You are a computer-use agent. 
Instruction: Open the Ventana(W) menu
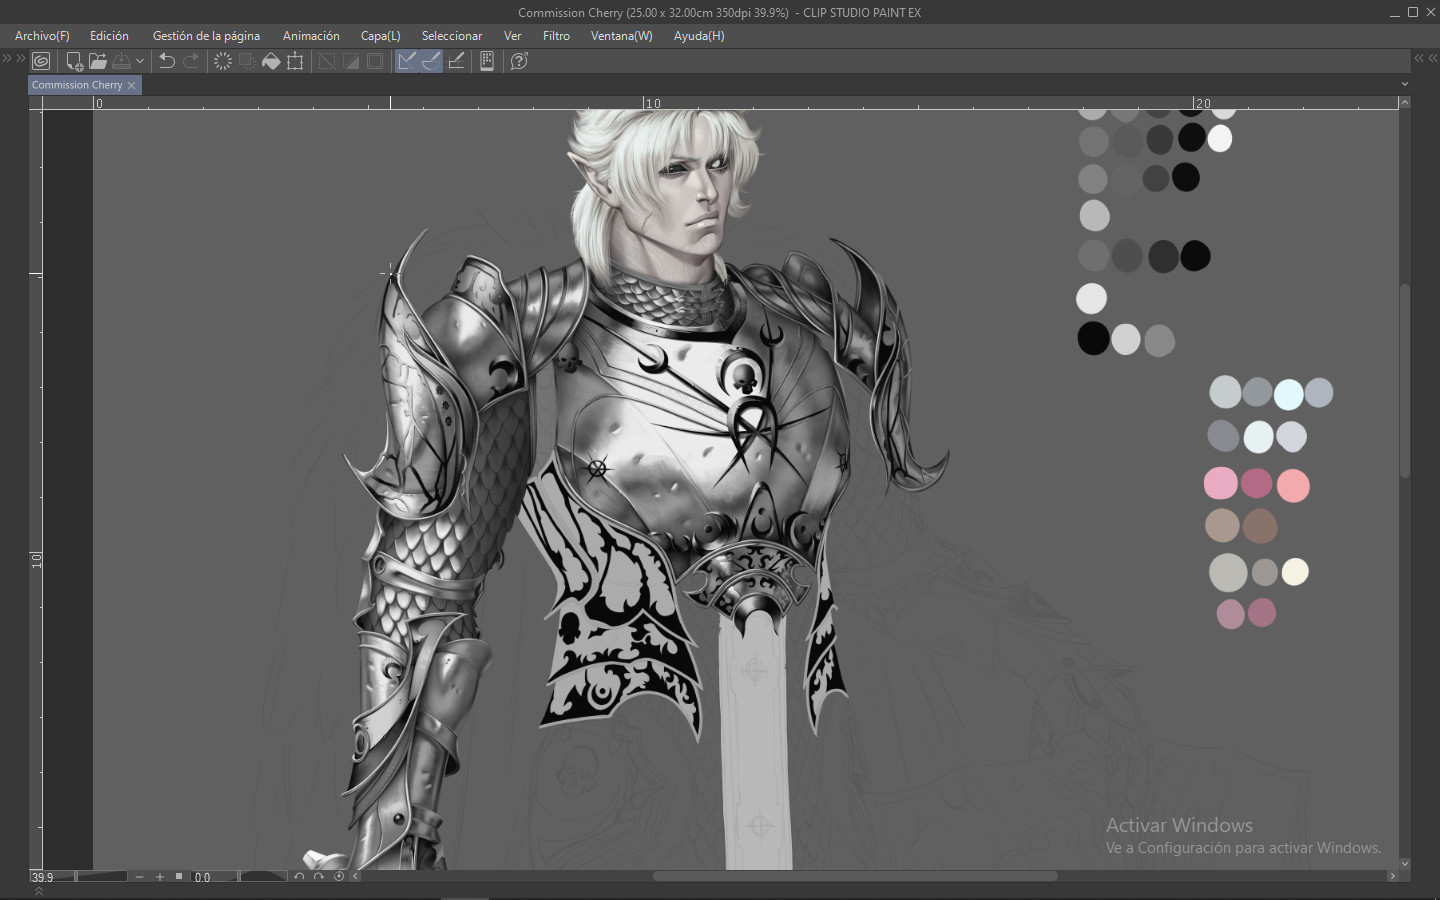click(x=621, y=36)
